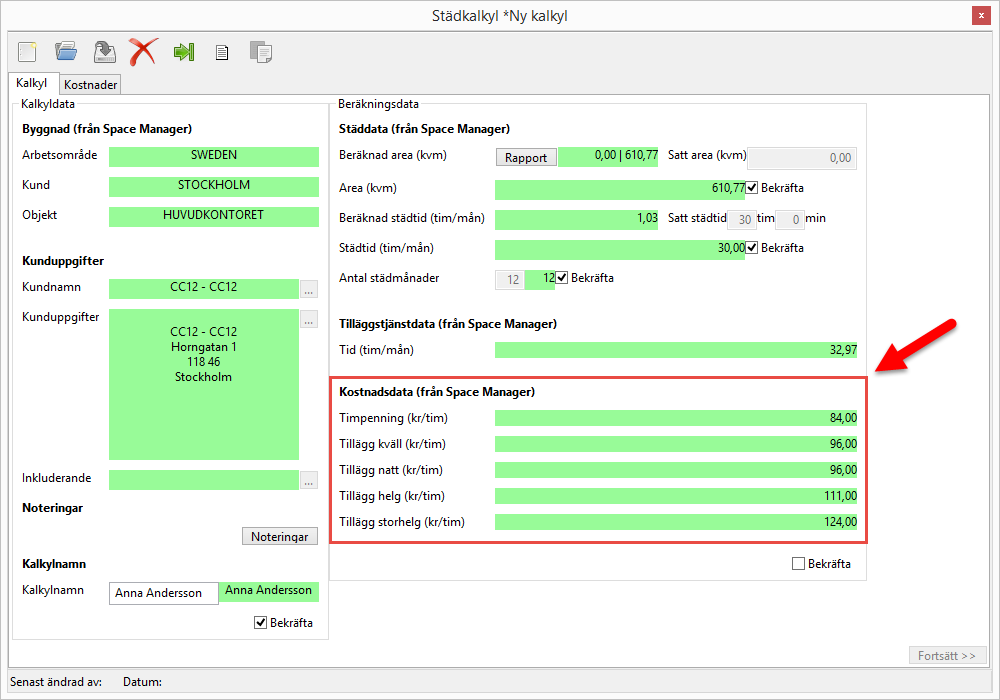Close the Städkalkyl window
The width and height of the screenshot is (1000, 700).
pos(981,16)
